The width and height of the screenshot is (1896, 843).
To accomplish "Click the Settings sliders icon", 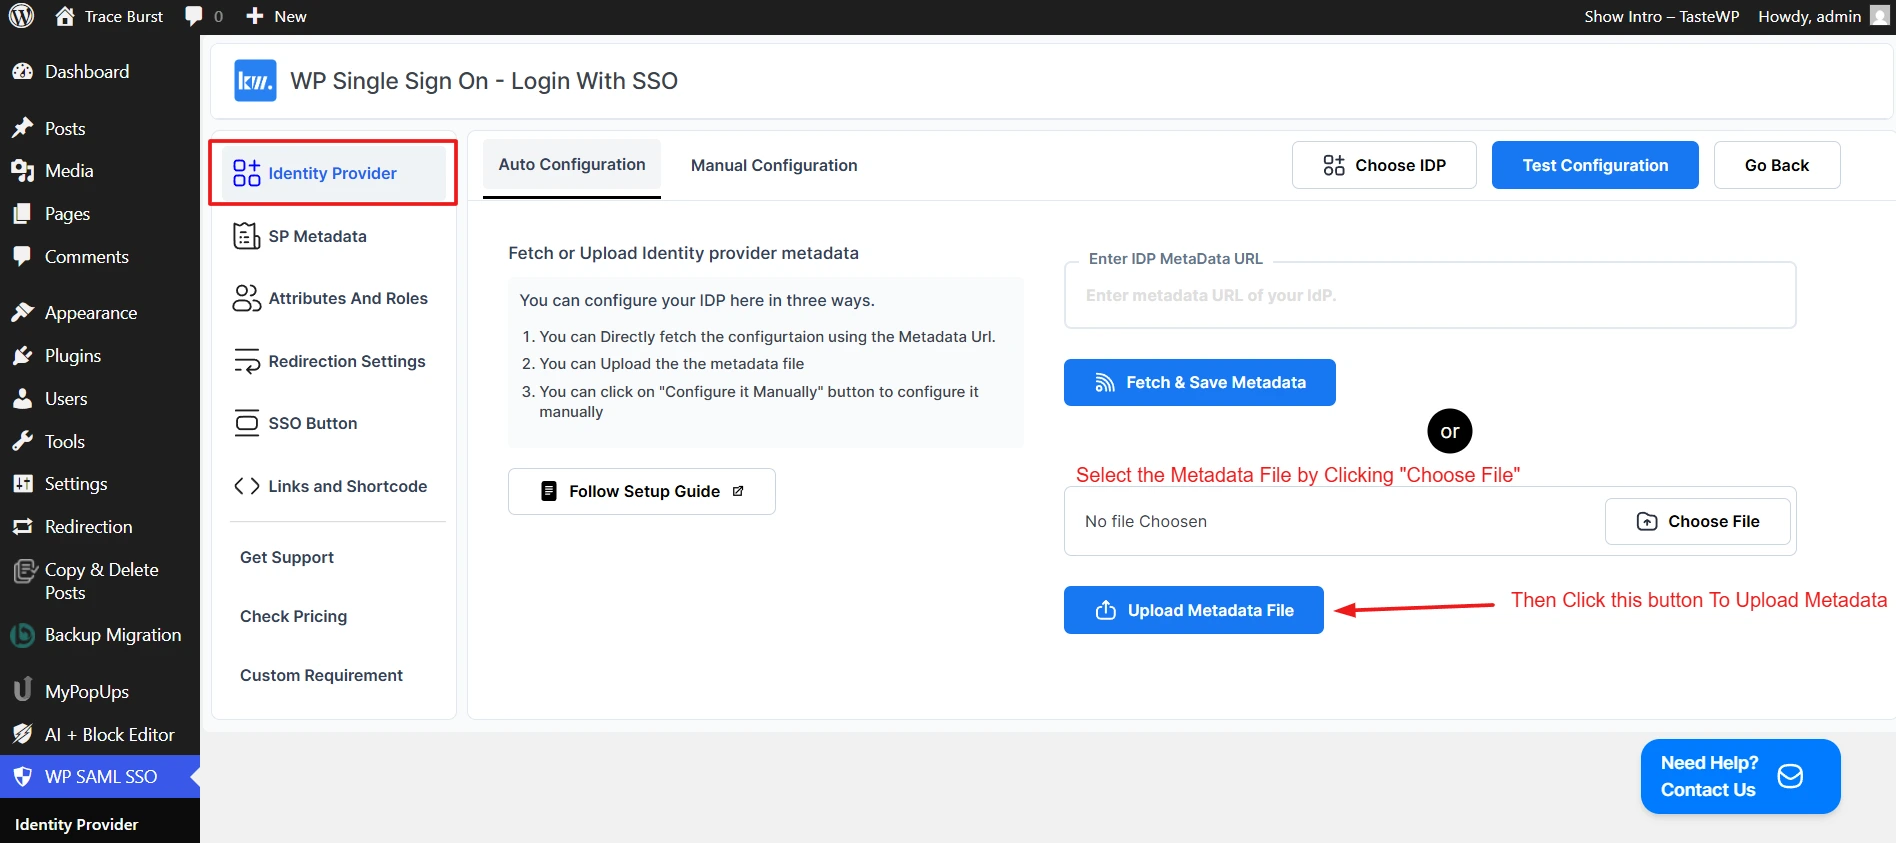I will click(x=22, y=484).
